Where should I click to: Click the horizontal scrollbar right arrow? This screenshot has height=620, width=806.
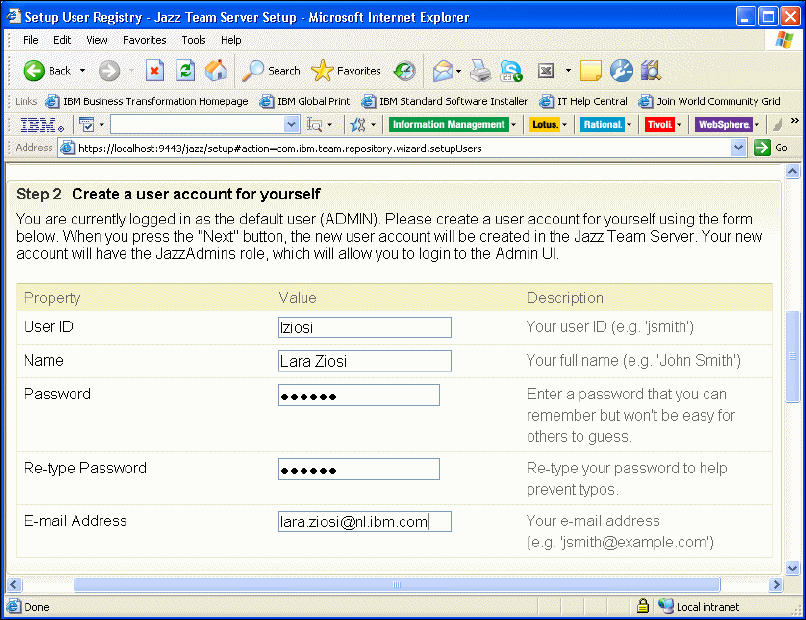point(776,585)
